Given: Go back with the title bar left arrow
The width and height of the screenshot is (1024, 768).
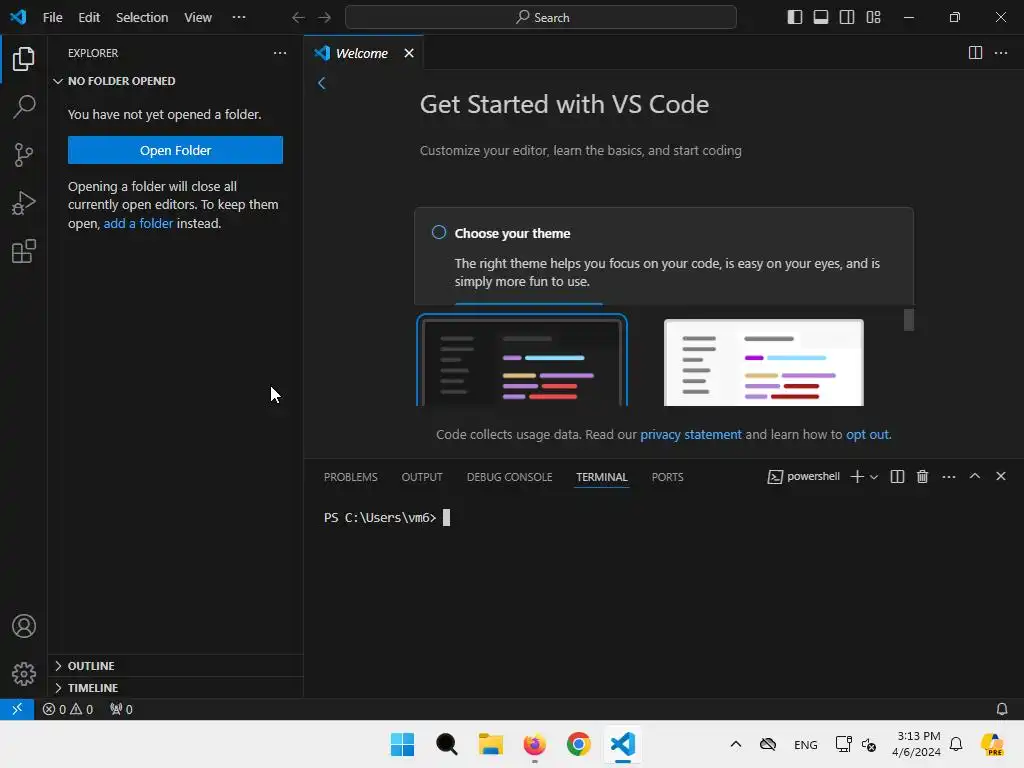Looking at the screenshot, I should point(298,18).
